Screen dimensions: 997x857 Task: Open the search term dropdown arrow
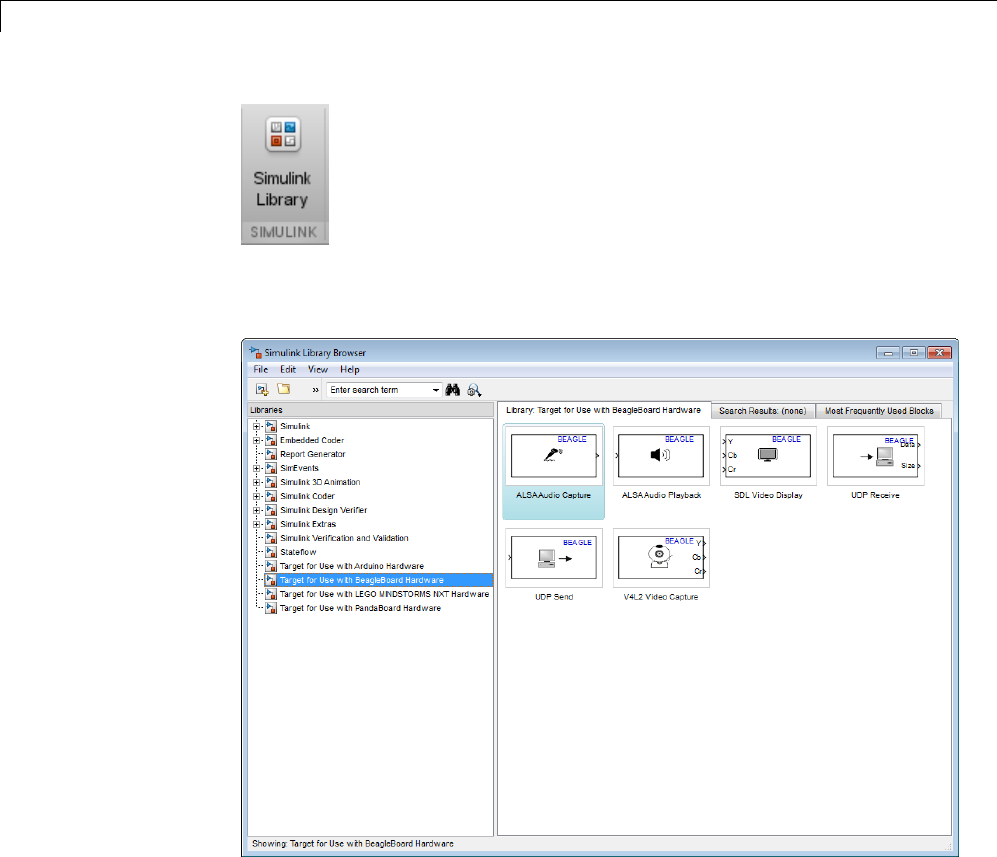436,390
